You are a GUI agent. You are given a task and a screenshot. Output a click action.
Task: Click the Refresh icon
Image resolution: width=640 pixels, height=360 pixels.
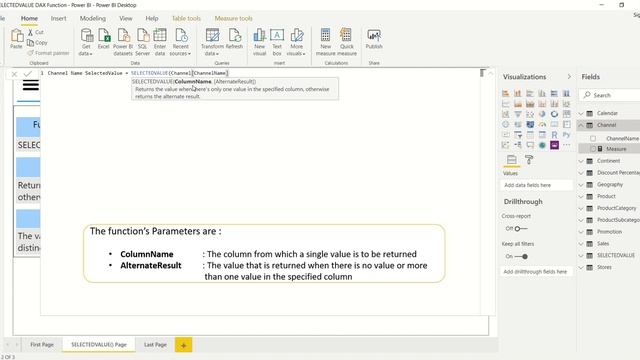click(235, 35)
